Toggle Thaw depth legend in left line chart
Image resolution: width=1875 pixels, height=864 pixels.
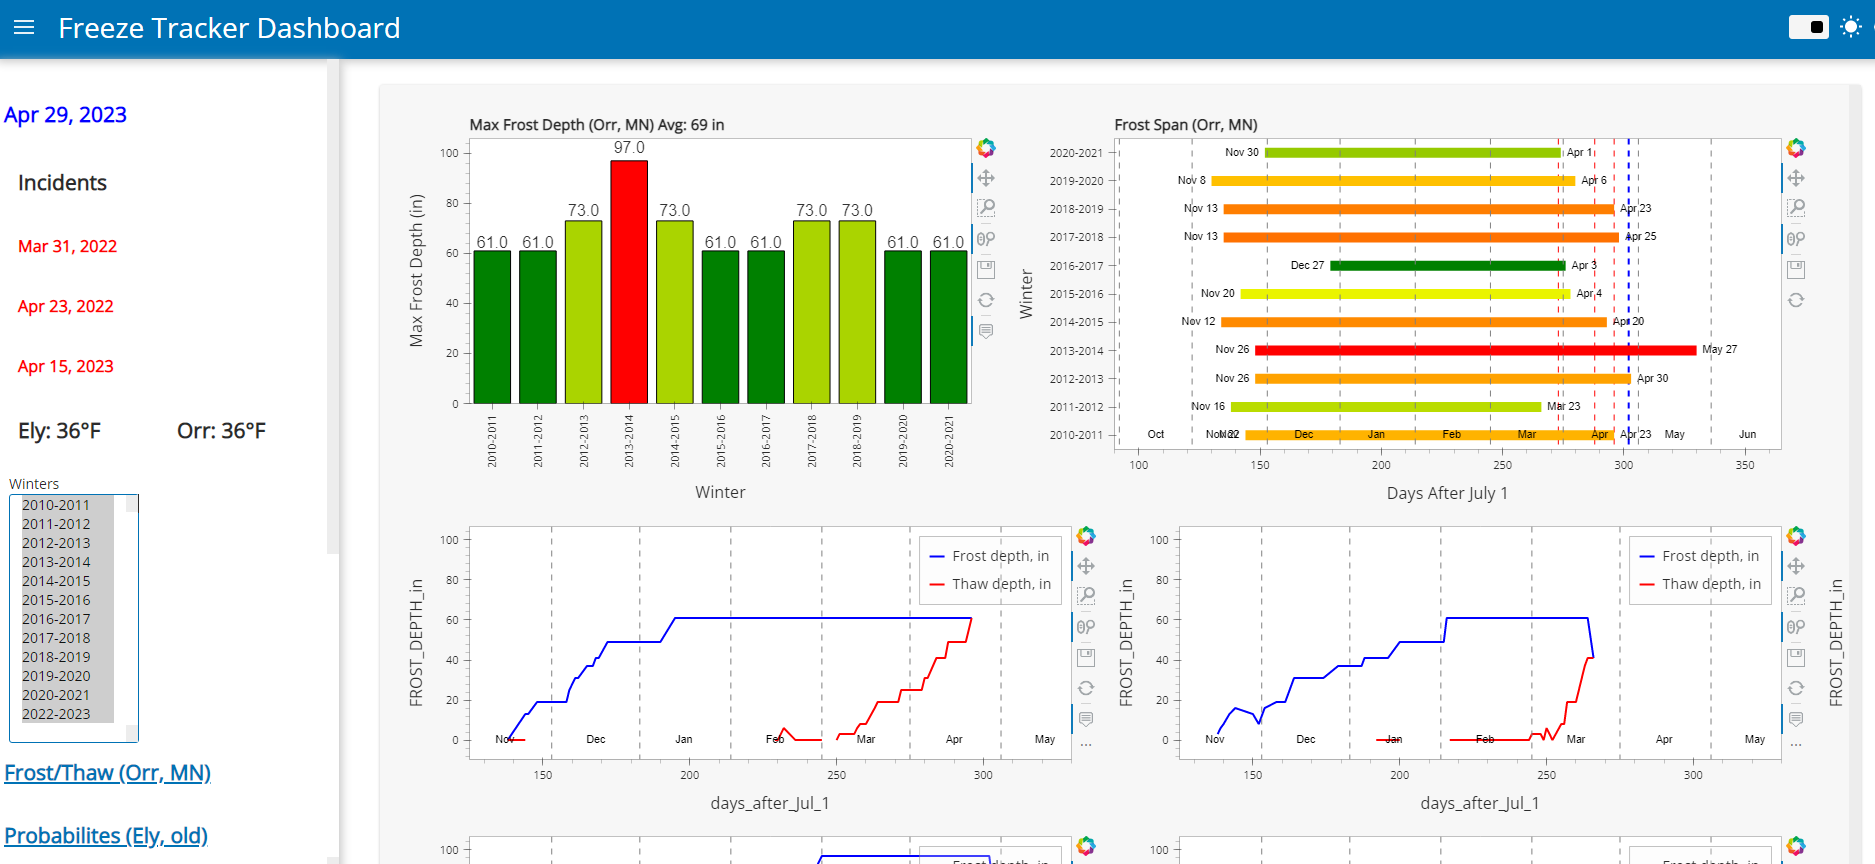point(990,584)
